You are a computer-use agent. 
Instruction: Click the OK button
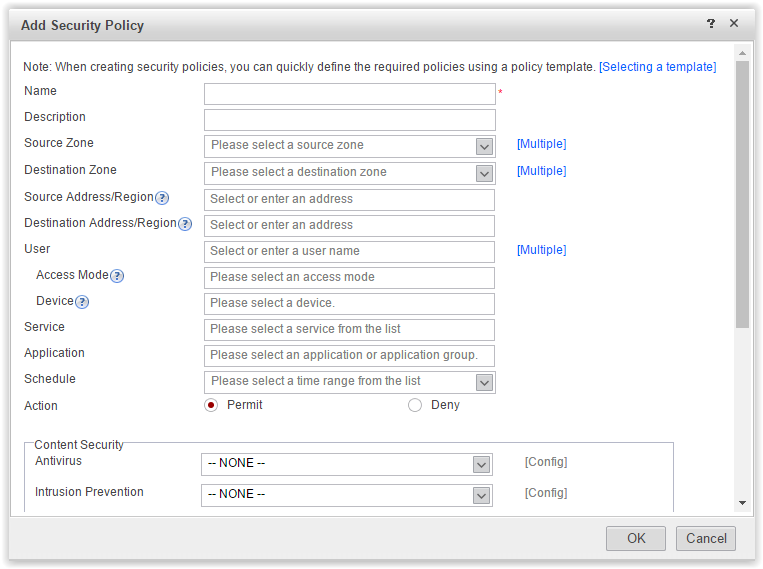coord(636,538)
